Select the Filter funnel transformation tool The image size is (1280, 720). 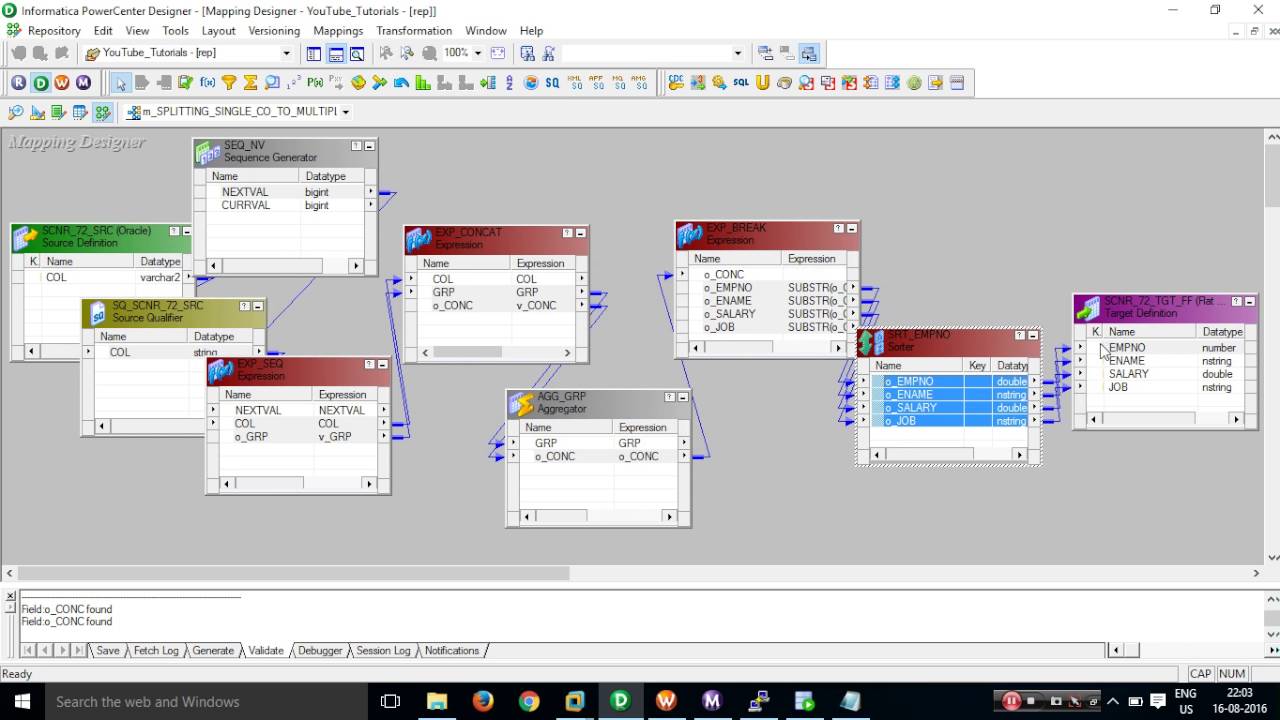coord(229,83)
